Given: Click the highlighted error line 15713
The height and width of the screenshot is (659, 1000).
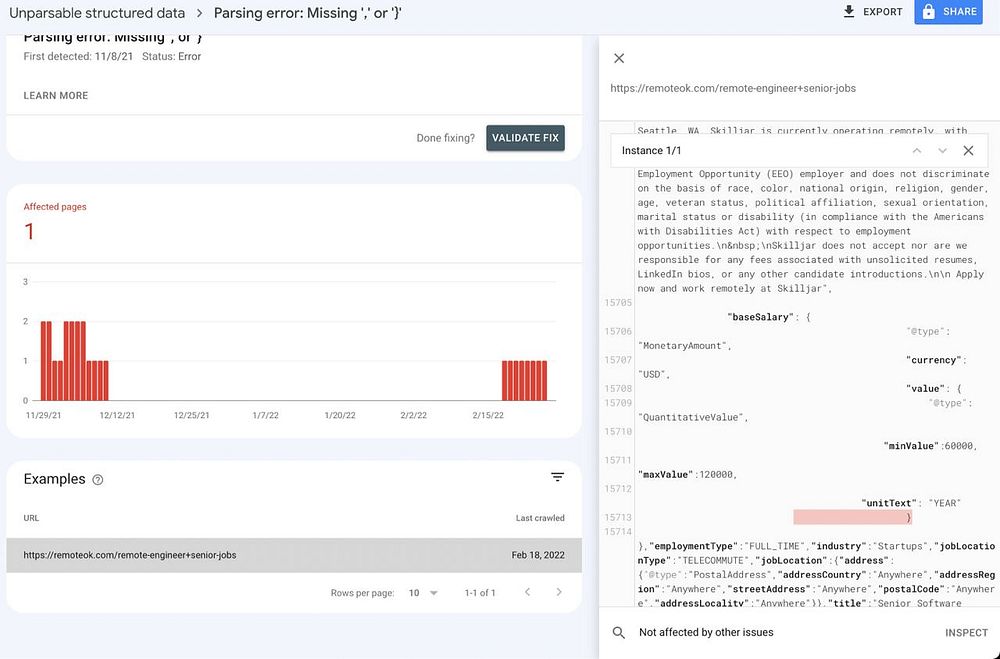Looking at the screenshot, I should coord(852,517).
